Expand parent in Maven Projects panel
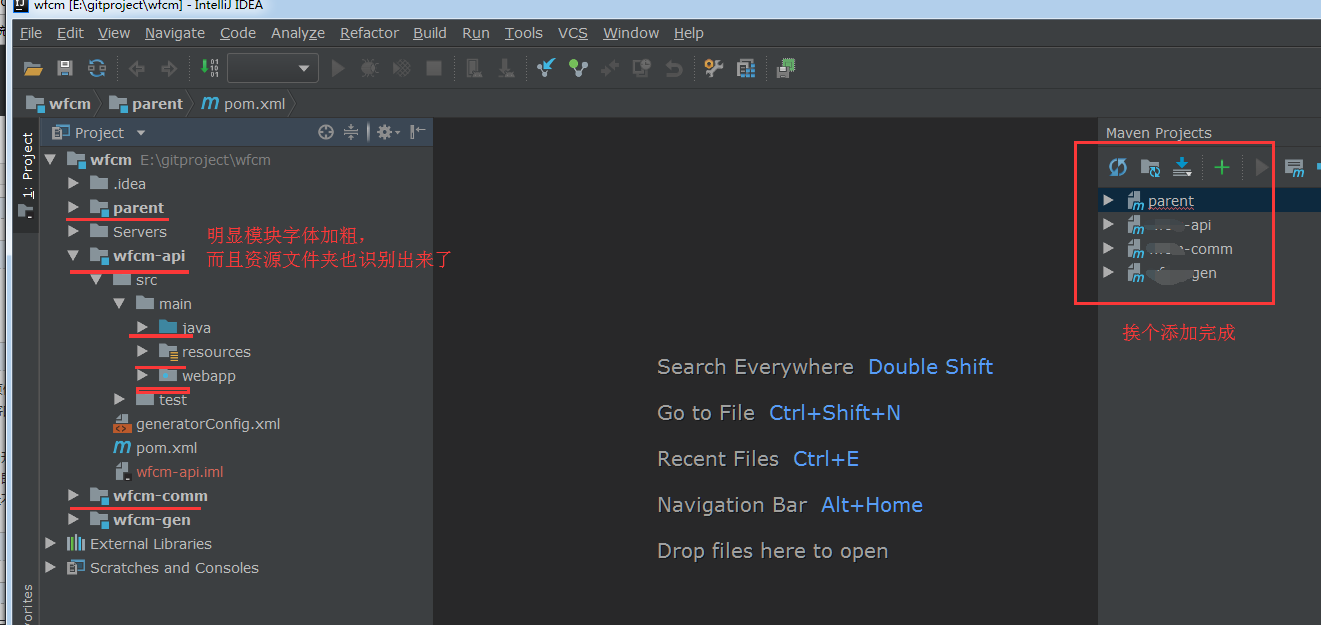 click(x=1108, y=200)
